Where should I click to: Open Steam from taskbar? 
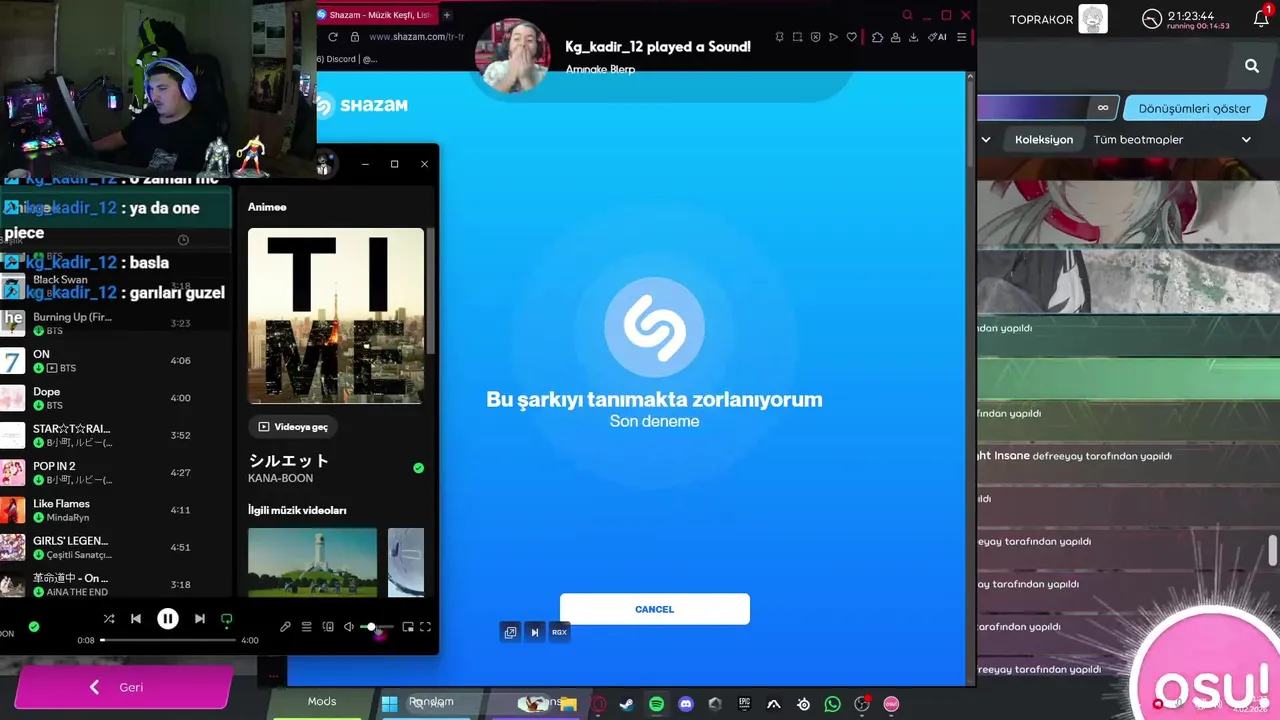(x=626, y=704)
